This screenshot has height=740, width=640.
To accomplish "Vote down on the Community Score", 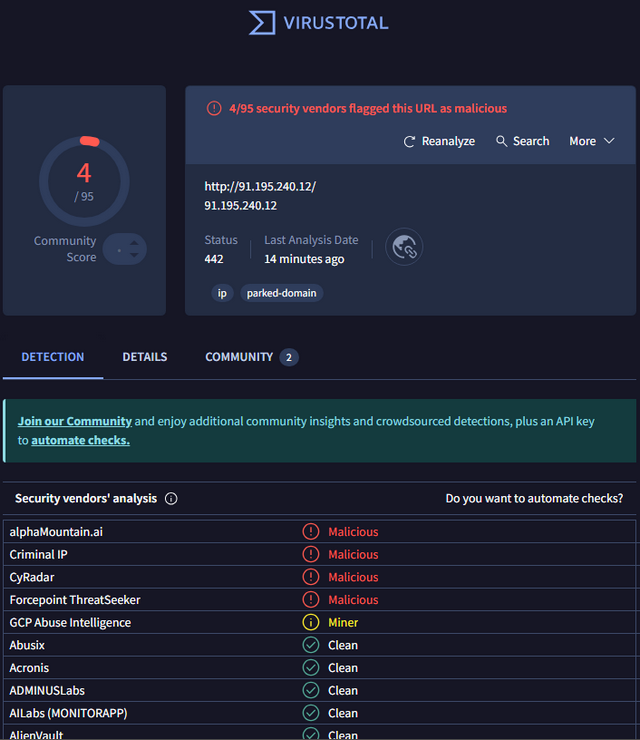I will tap(135, 255).
